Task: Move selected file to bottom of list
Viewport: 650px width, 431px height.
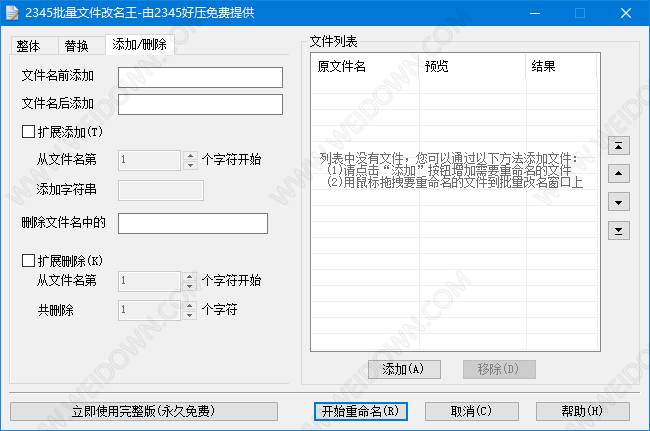Action: (x=618, y=231)
